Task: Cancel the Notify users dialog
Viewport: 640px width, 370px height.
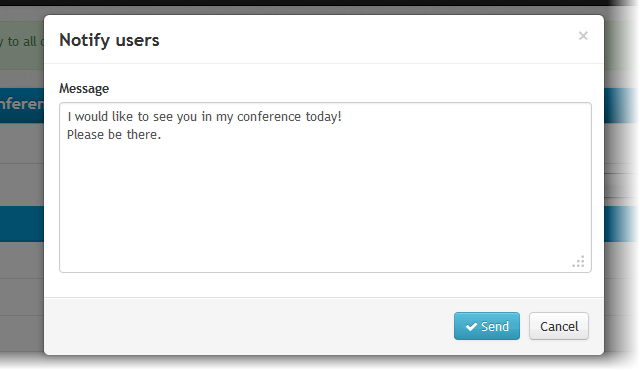Action: click(x=559, y=326)
